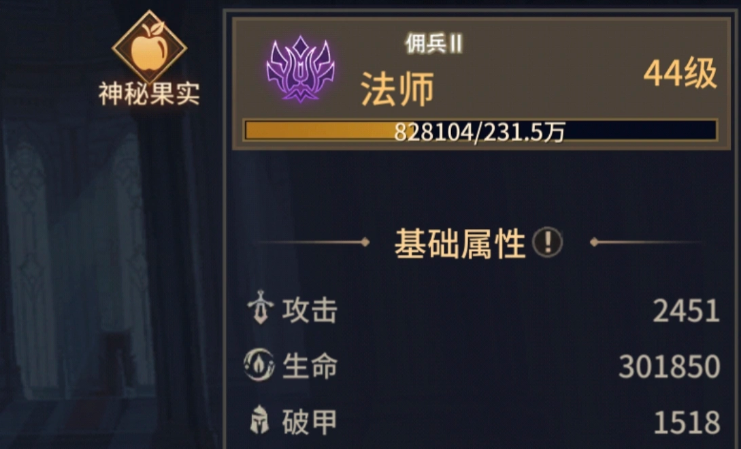The width and height of the screenshot is (741, 449).
Task: Click the life value 301850
Action: coord(669,367)
